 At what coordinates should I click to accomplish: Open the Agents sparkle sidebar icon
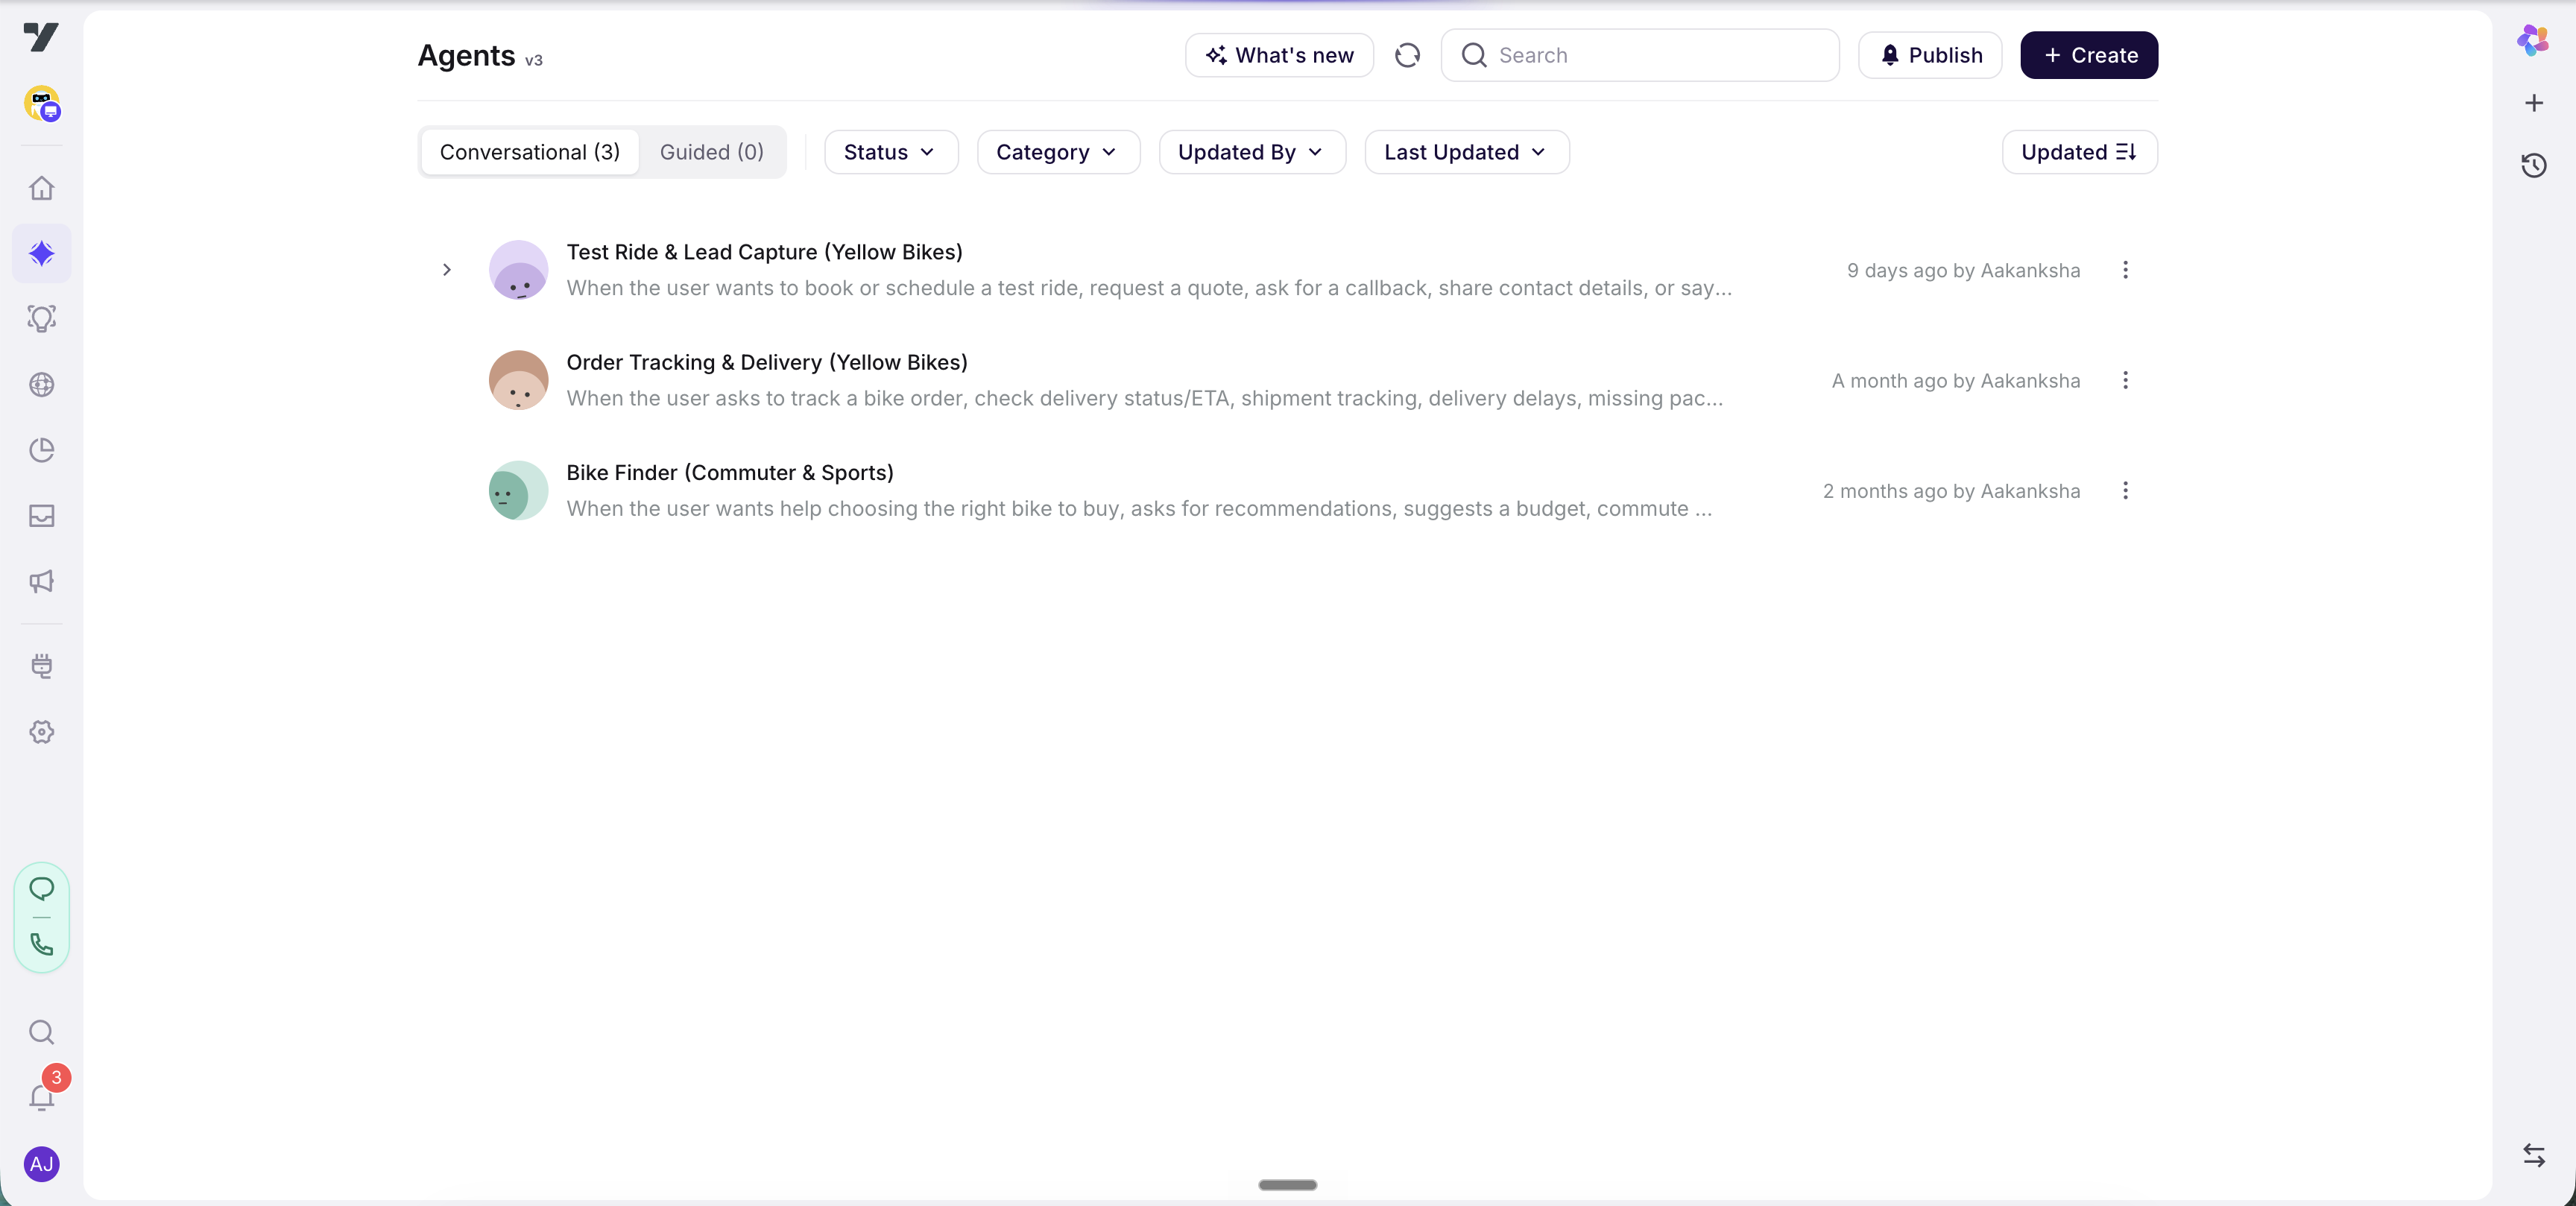[x=41, y=253]
